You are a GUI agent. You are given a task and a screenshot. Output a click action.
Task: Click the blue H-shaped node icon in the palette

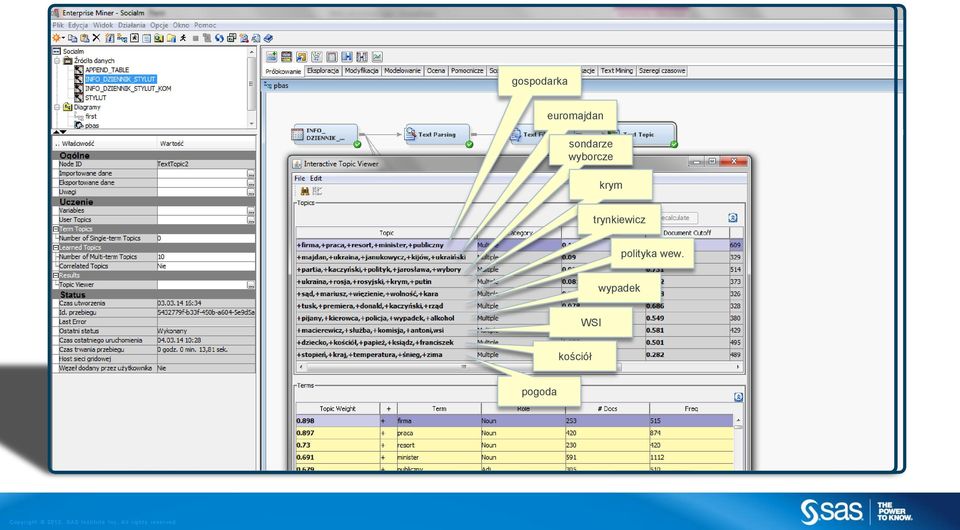tap(347, 57)
